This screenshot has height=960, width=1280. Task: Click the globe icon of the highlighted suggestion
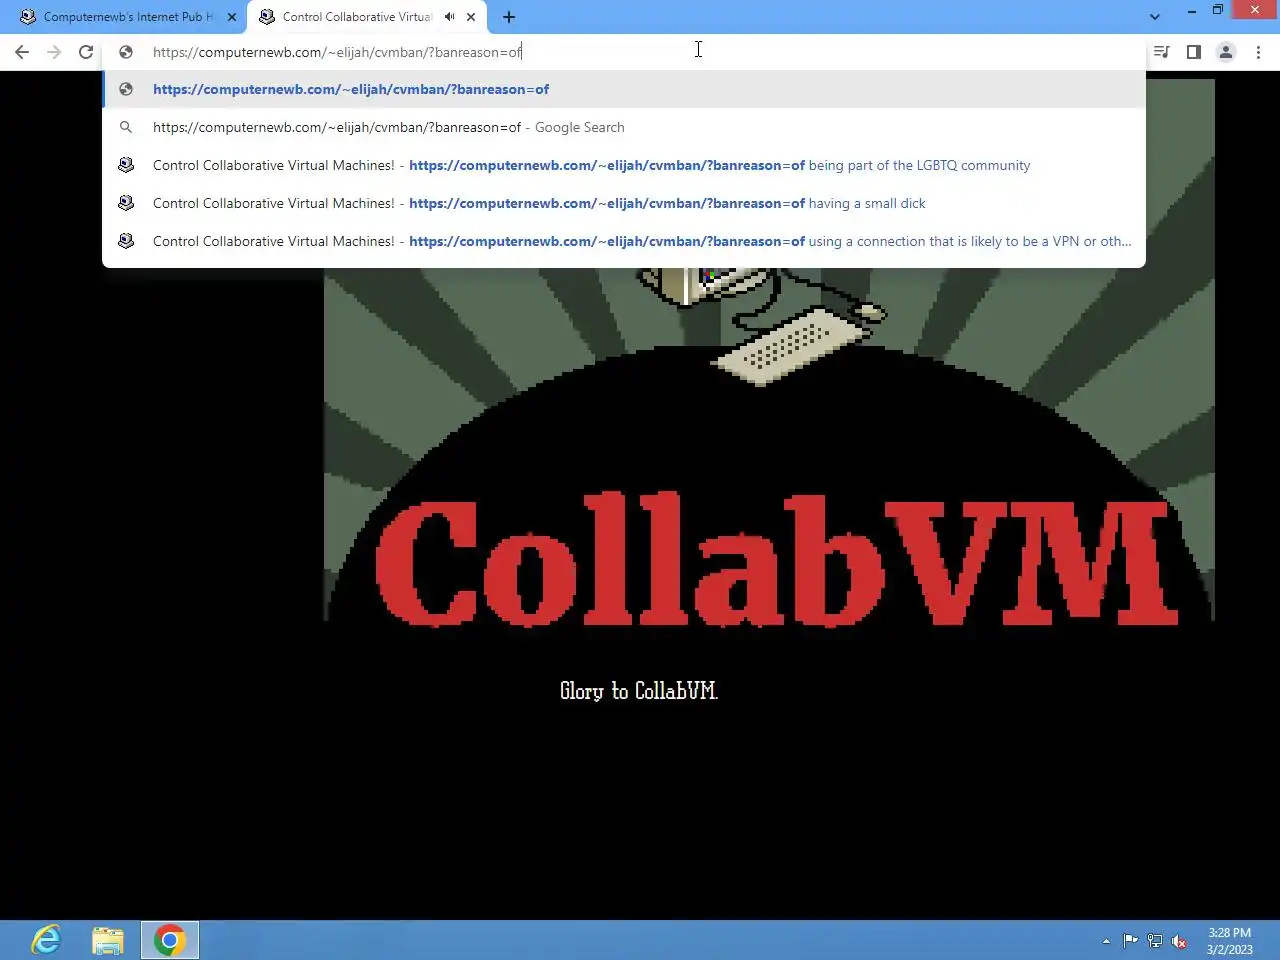[126, 89]
